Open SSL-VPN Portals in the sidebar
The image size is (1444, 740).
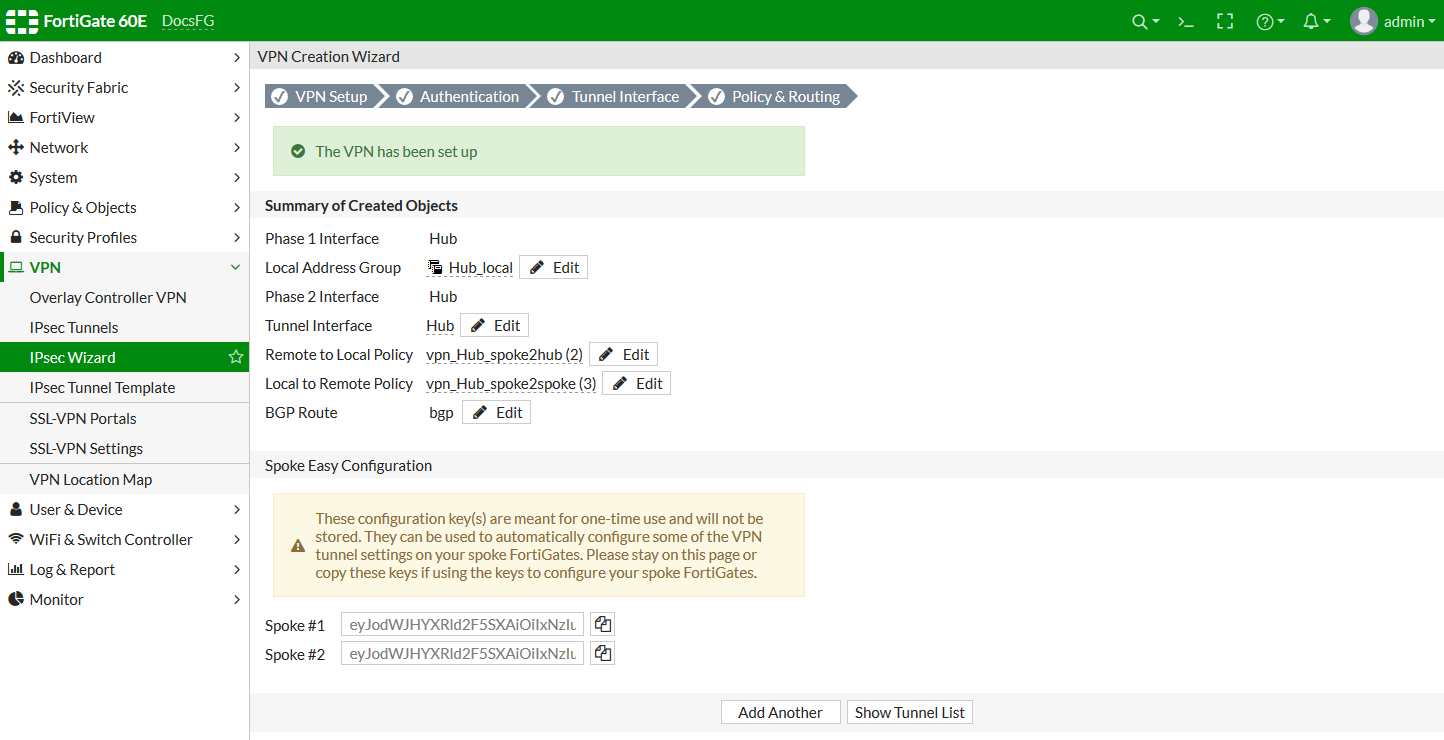tap(82, 418)
